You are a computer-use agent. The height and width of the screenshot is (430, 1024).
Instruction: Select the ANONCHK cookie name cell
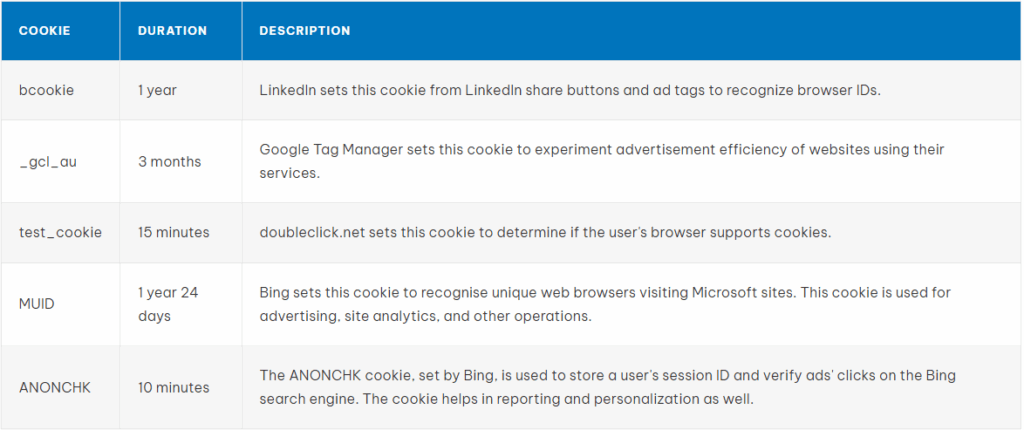click(x=55, y=387)
